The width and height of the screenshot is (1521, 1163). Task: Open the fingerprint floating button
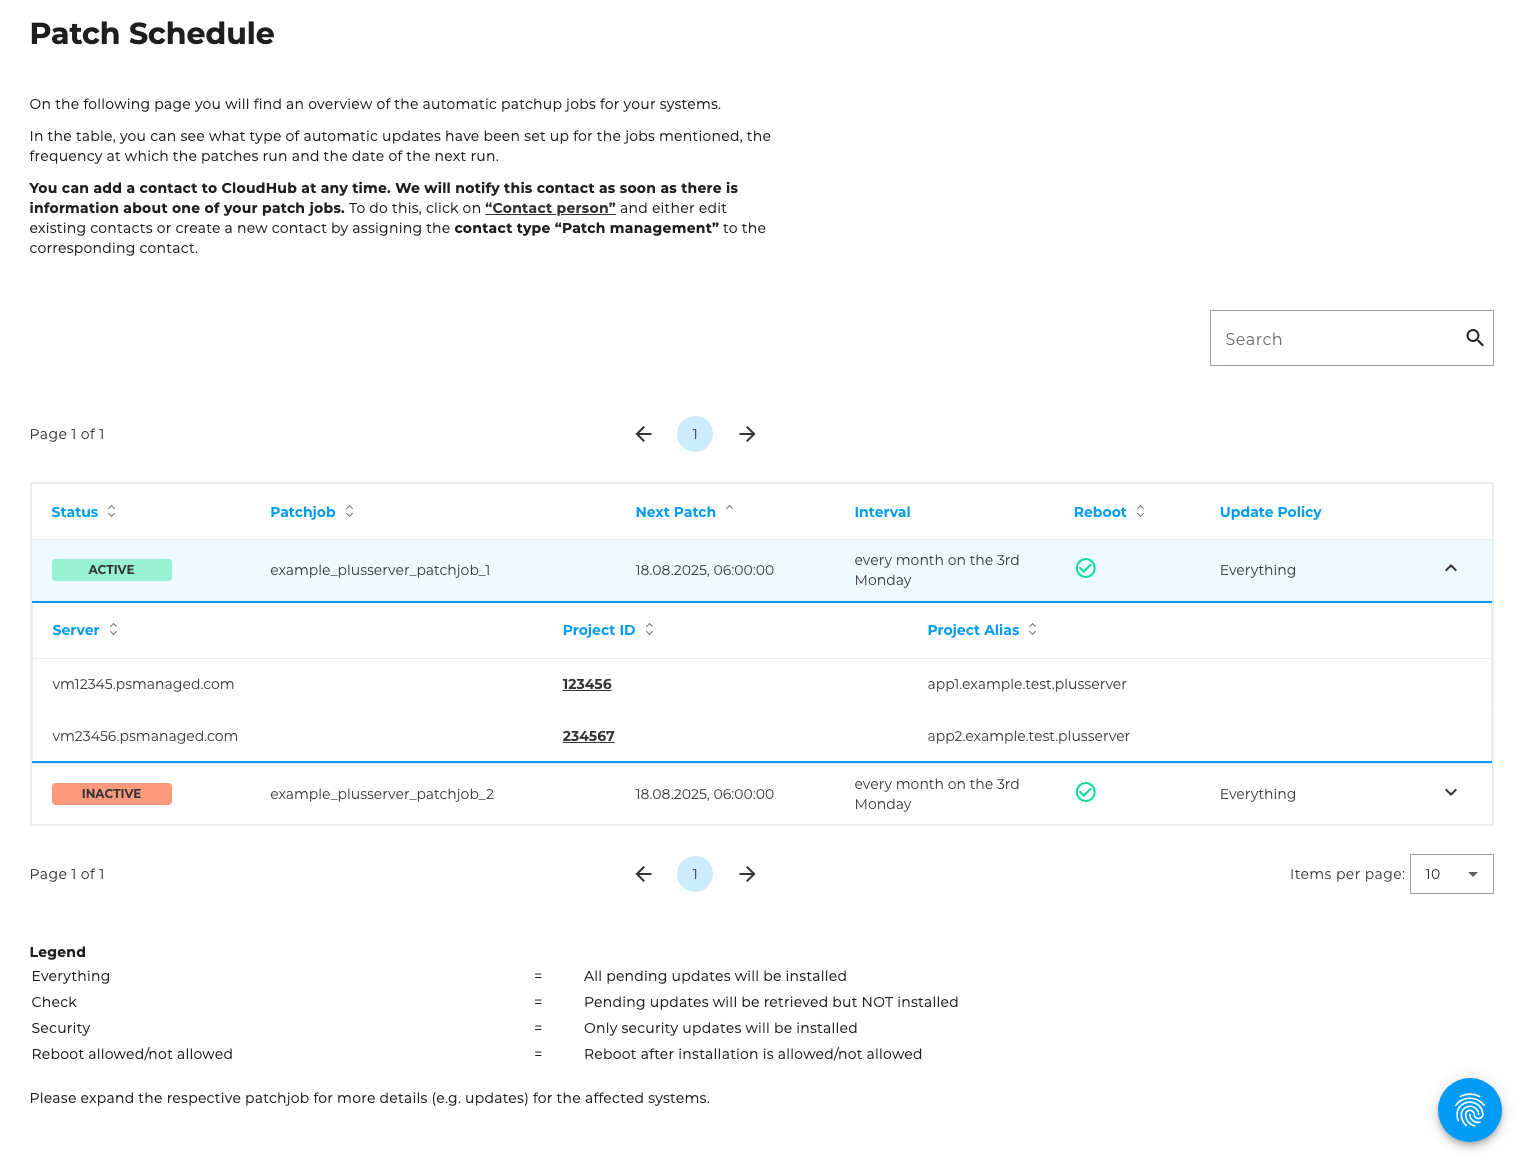click(1469, 1109)
